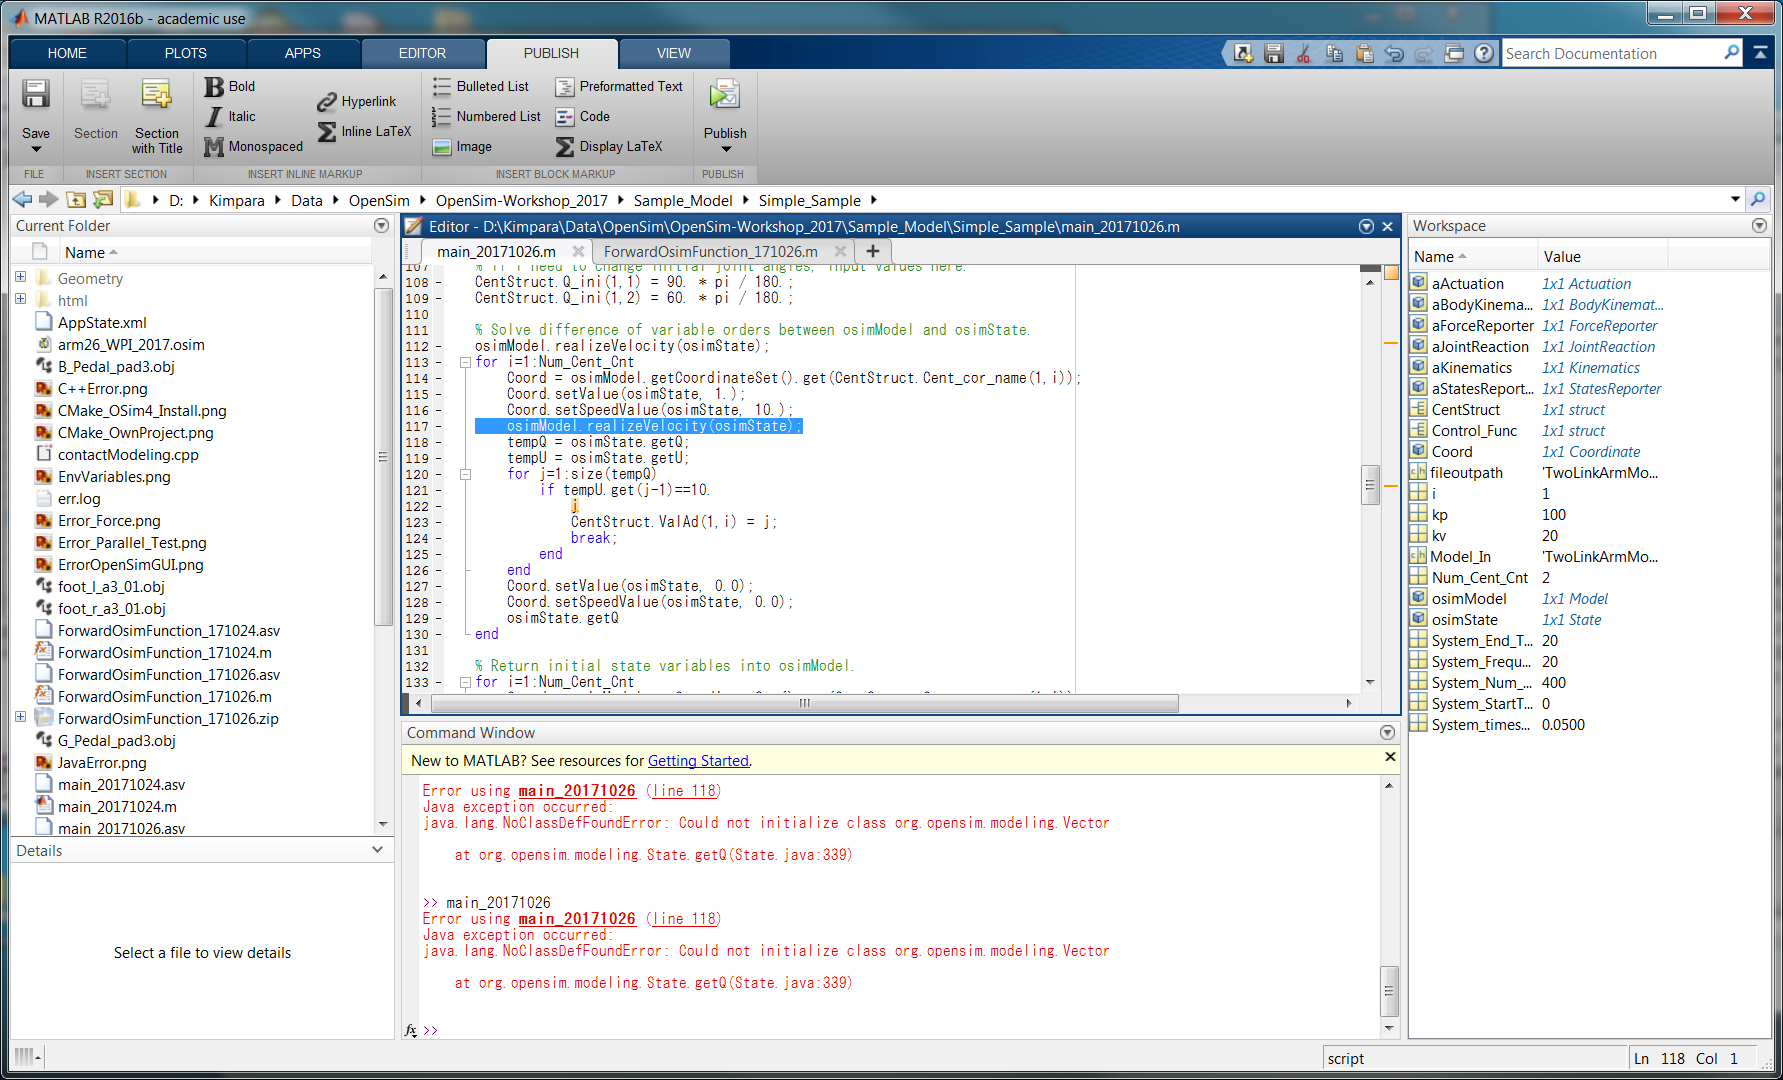
Task: Click the Undo icon in quick access toolbar
Action: tap(1394, 54)
